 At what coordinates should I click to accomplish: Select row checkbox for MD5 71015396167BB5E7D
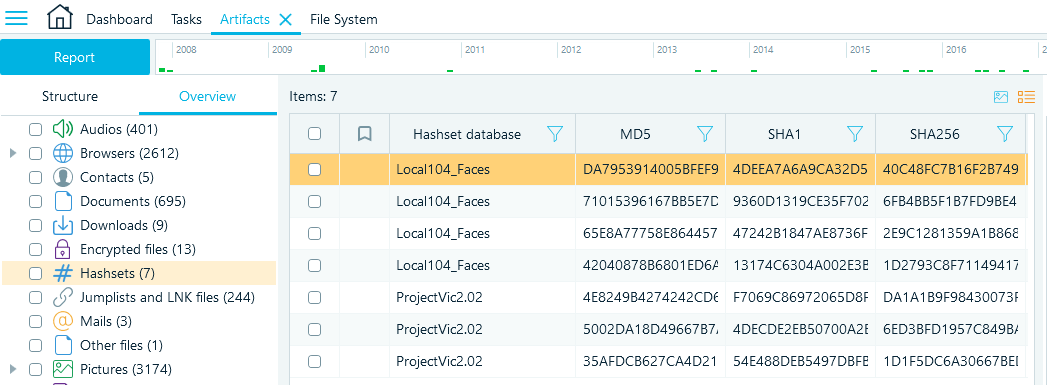315,202
